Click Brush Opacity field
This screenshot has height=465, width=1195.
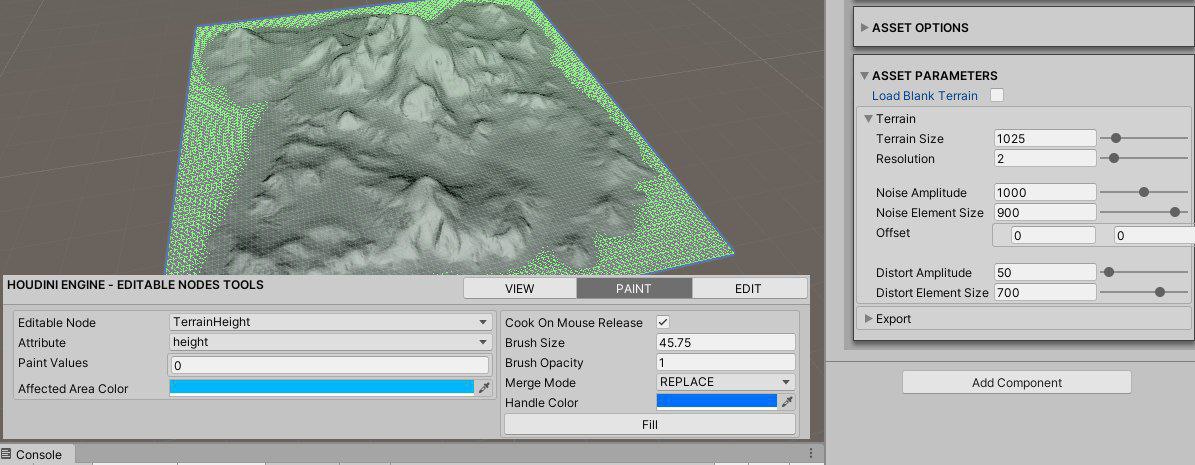[726, 362]
